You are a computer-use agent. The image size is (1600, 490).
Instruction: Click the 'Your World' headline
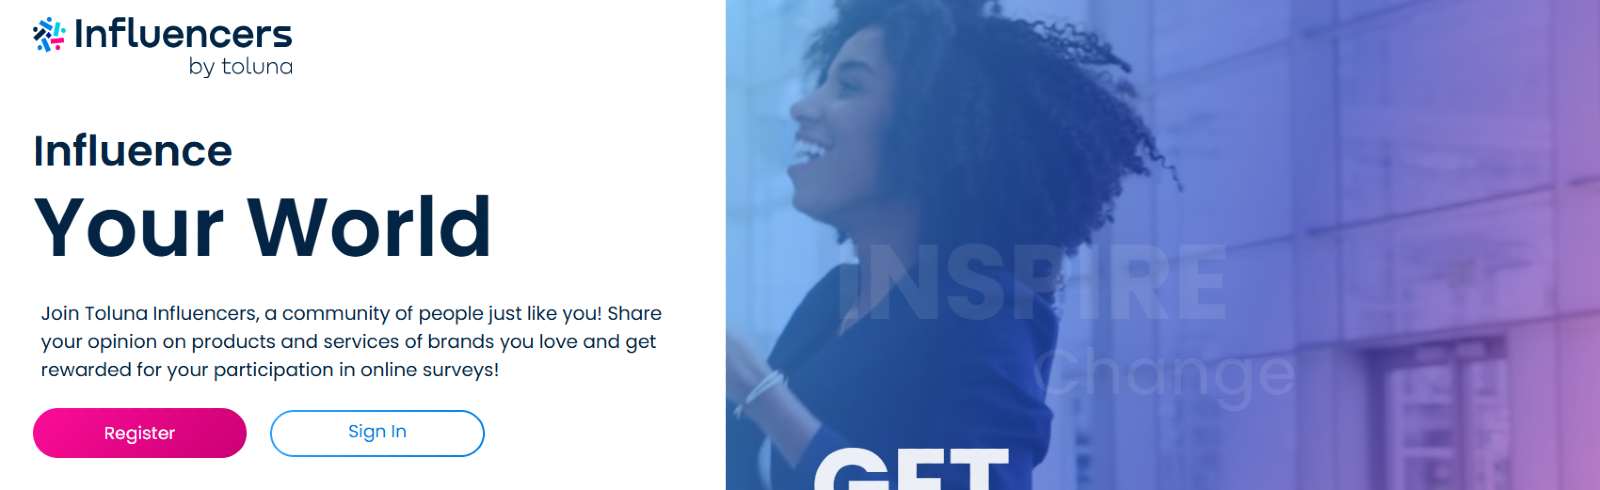tap(263, 227)
